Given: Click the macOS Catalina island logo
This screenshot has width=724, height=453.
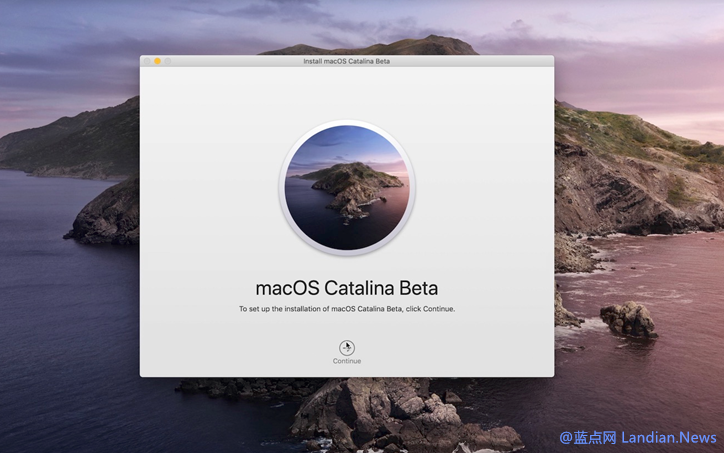Looking at the screenshot, I should coord(347,188).
